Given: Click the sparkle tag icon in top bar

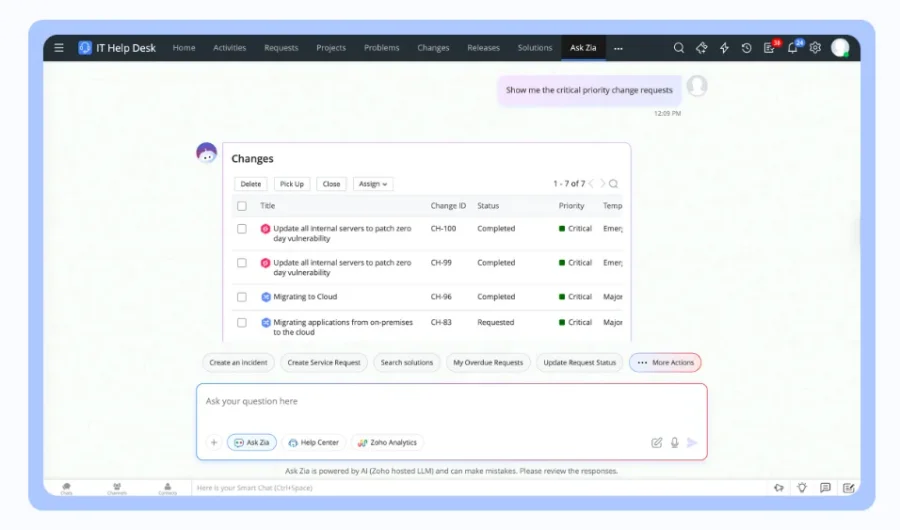Looking at the screenshot, I should (701, 48).
